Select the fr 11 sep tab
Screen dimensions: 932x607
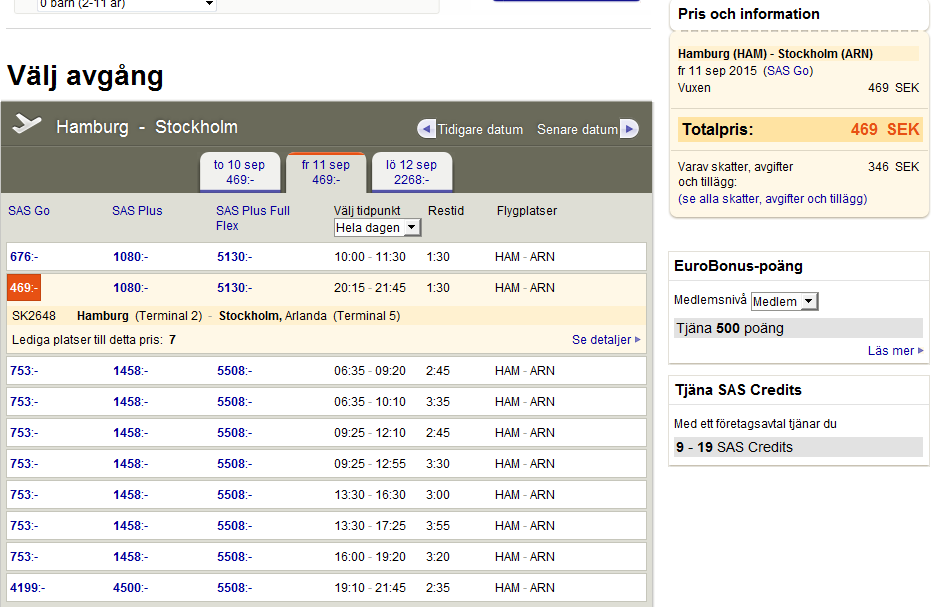[x=326, y=172]
